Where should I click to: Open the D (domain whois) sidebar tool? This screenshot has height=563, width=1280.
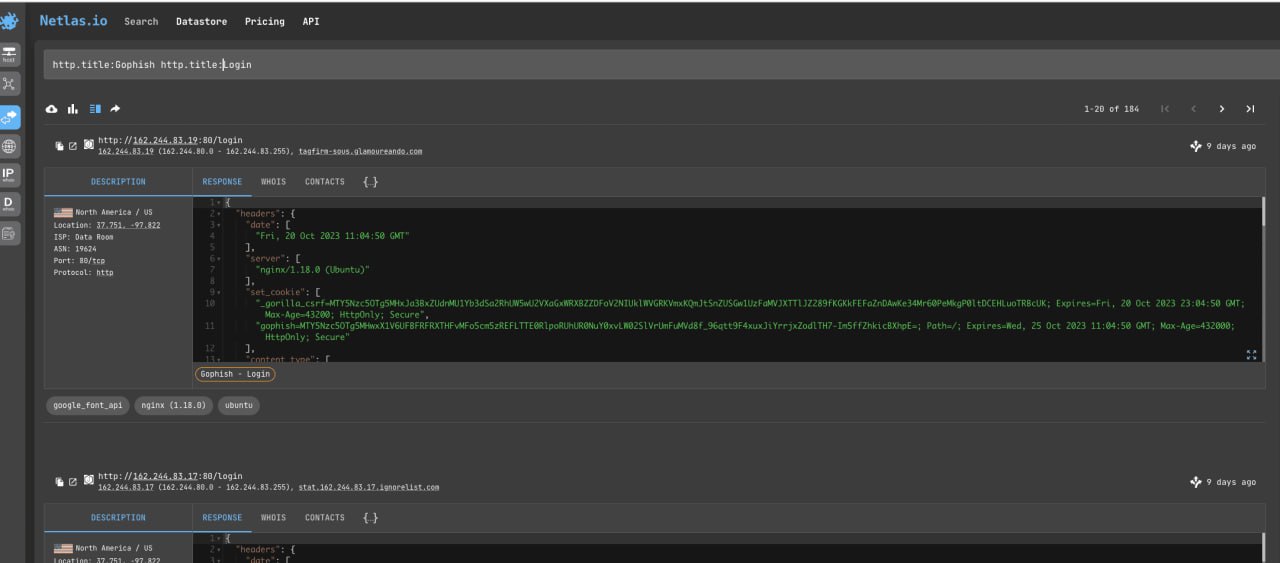(9, 204)
